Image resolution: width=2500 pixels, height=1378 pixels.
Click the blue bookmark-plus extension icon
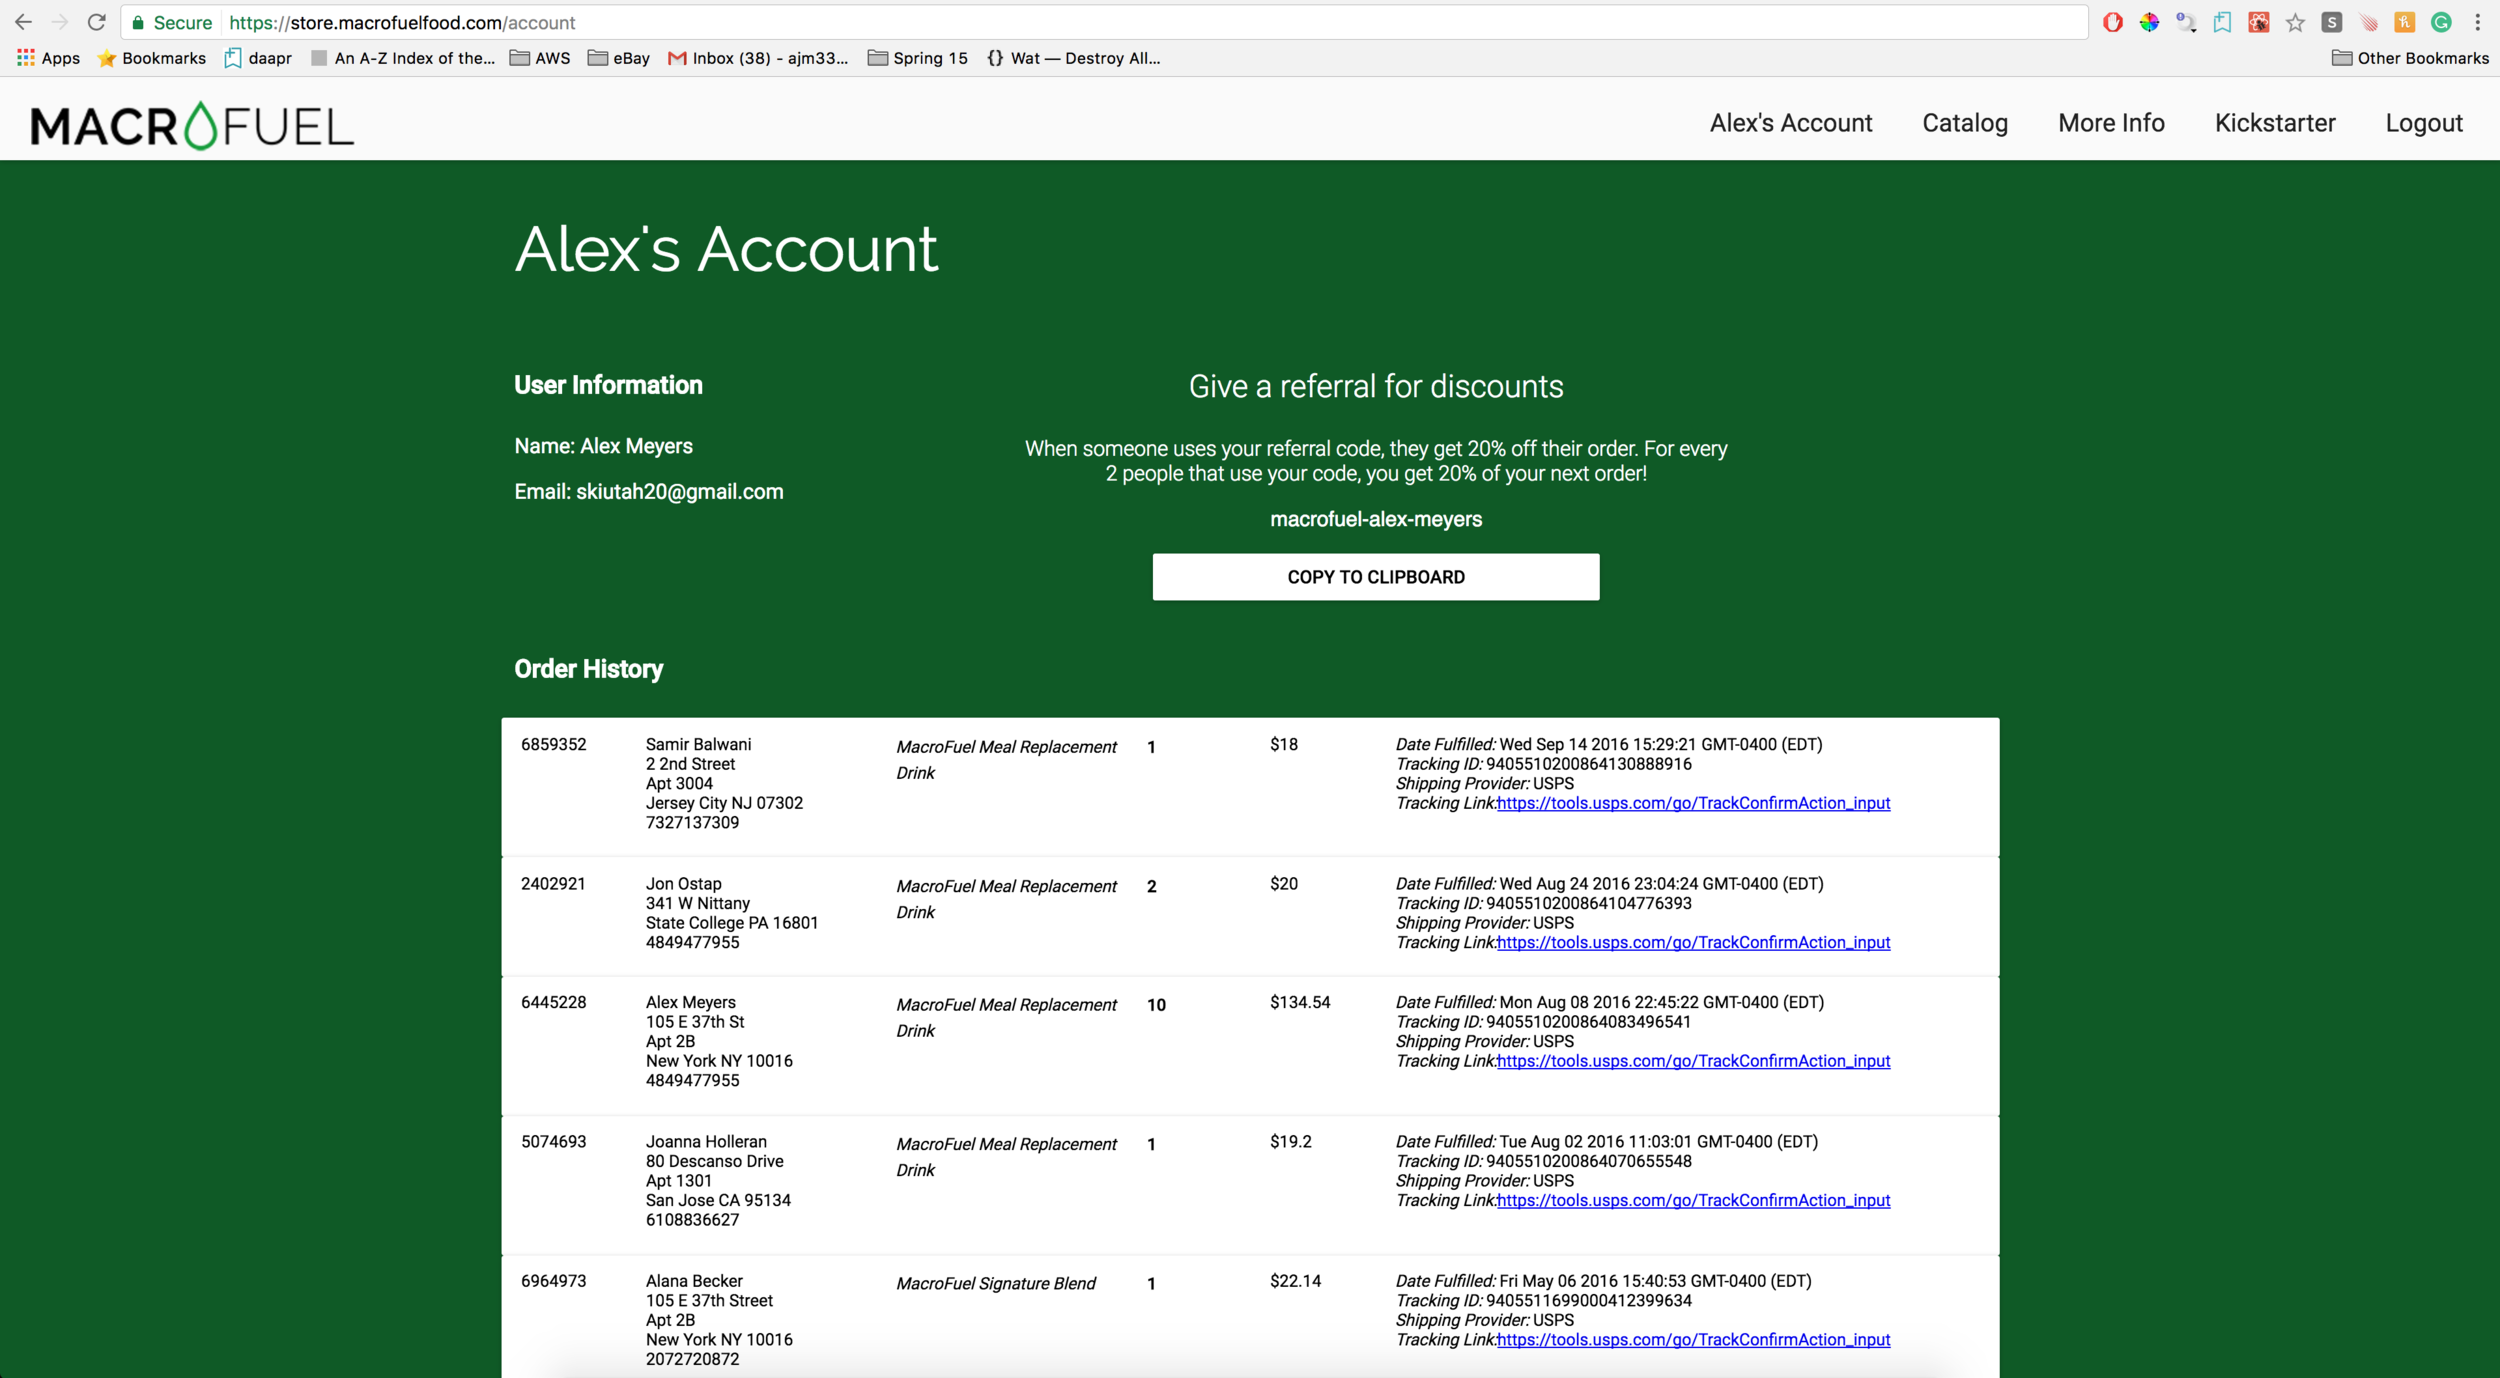click(2222, 22)
